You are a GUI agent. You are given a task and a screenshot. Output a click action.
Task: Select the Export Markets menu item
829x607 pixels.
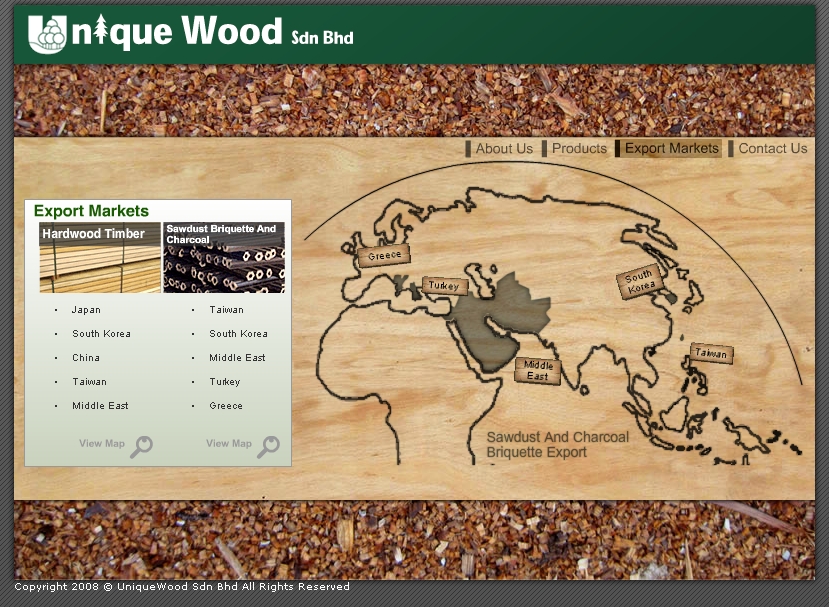tap(671, 149)
